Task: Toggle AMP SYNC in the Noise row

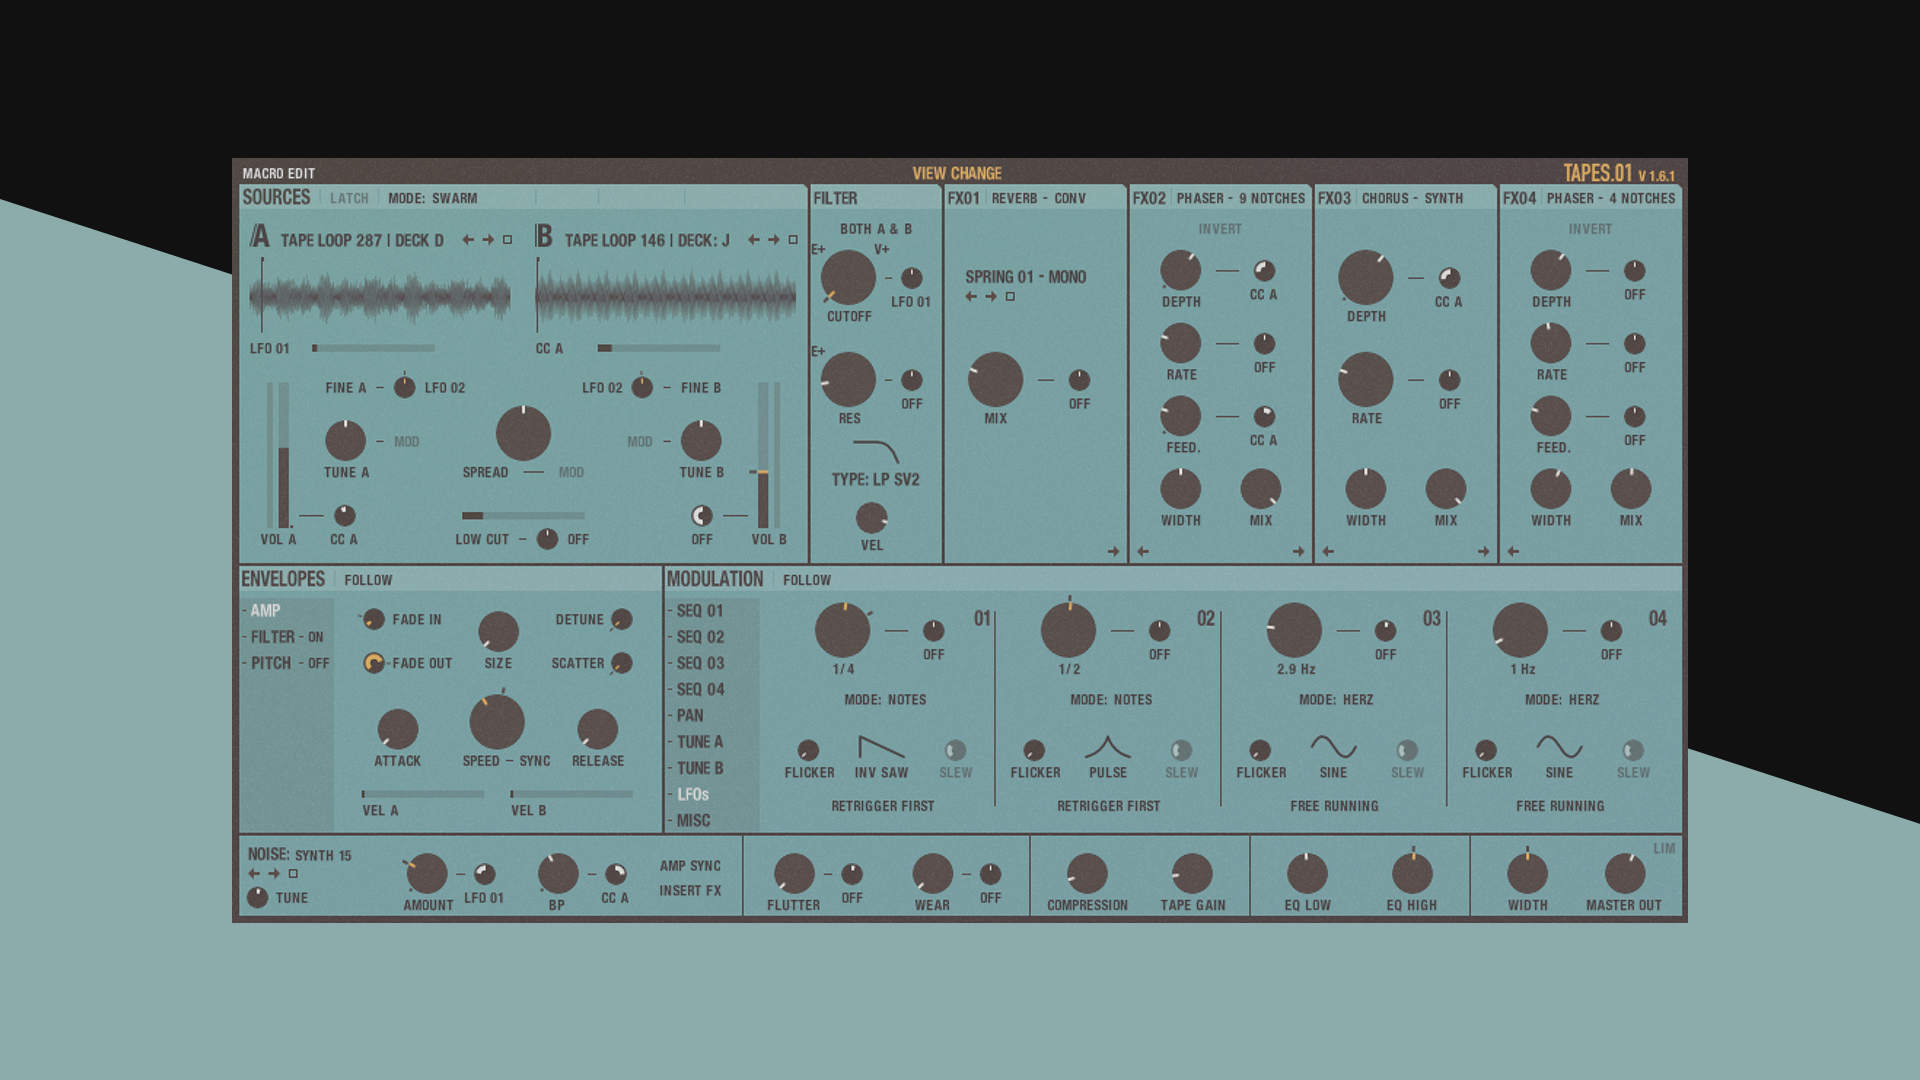Action: point(690,866)
